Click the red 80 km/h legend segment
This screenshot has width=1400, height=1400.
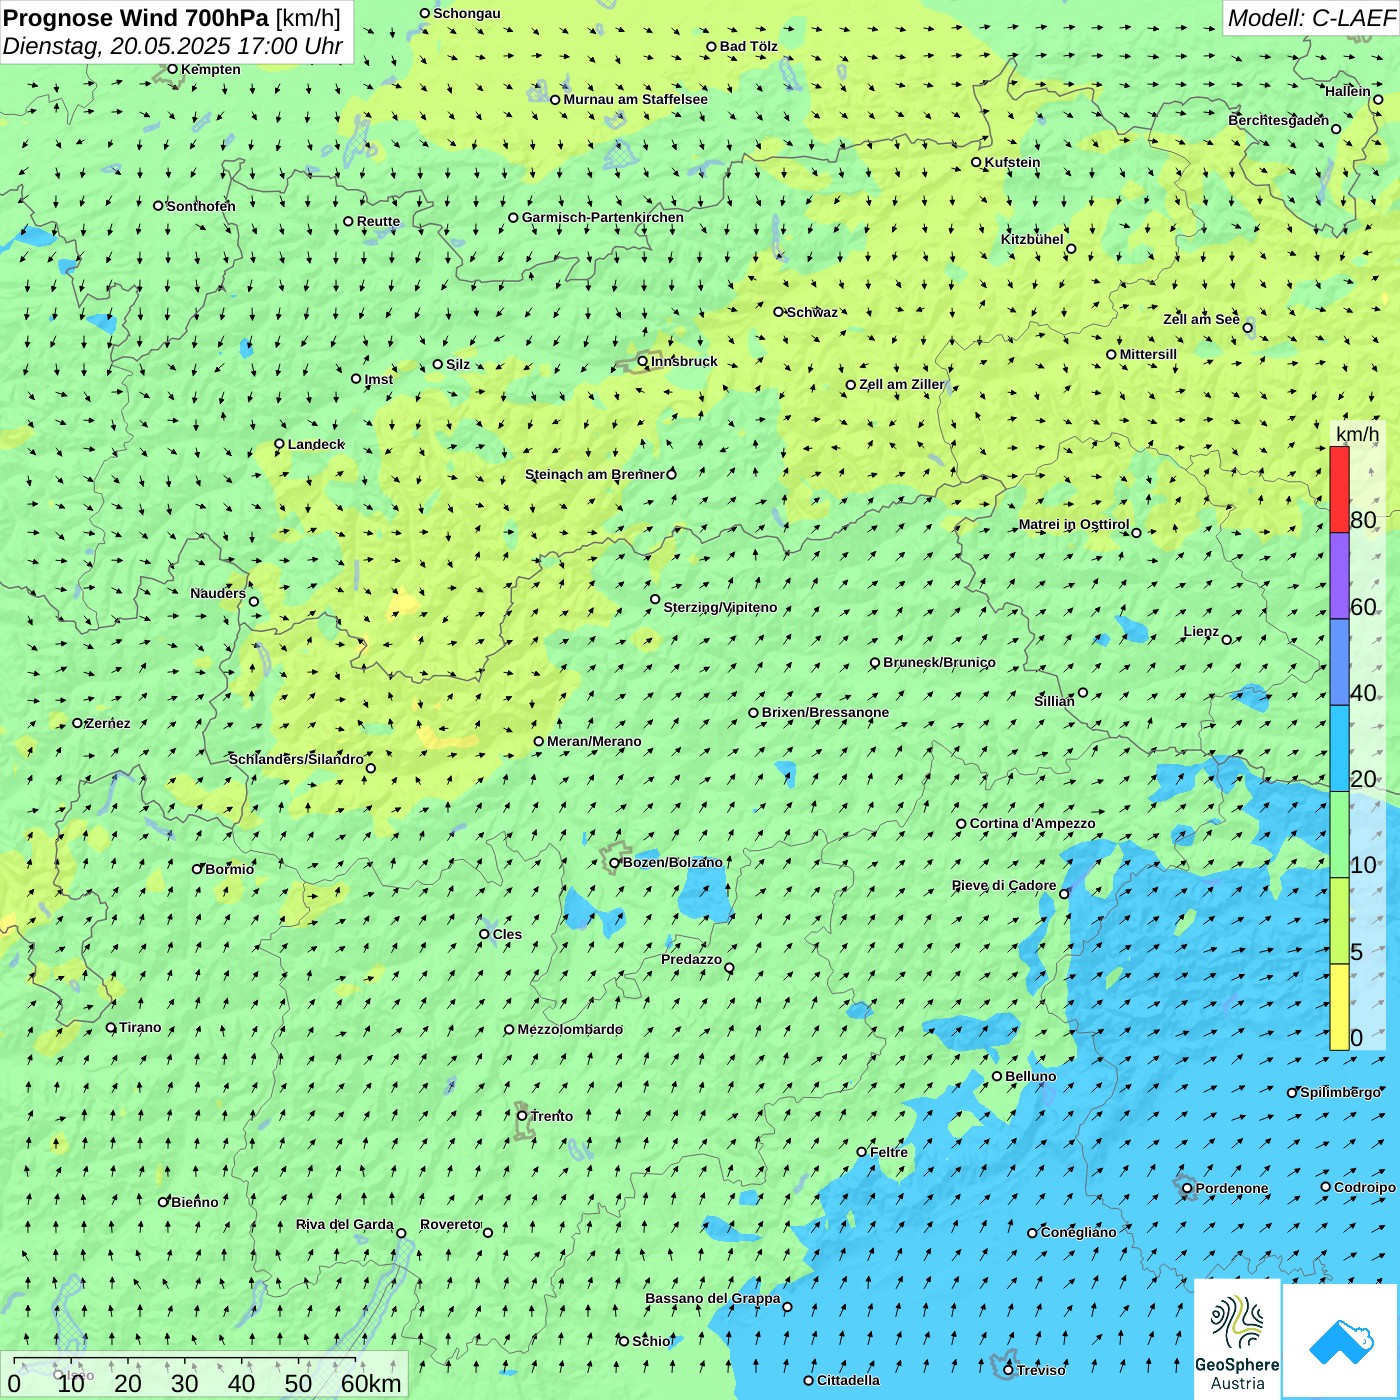coord(1339,489)
